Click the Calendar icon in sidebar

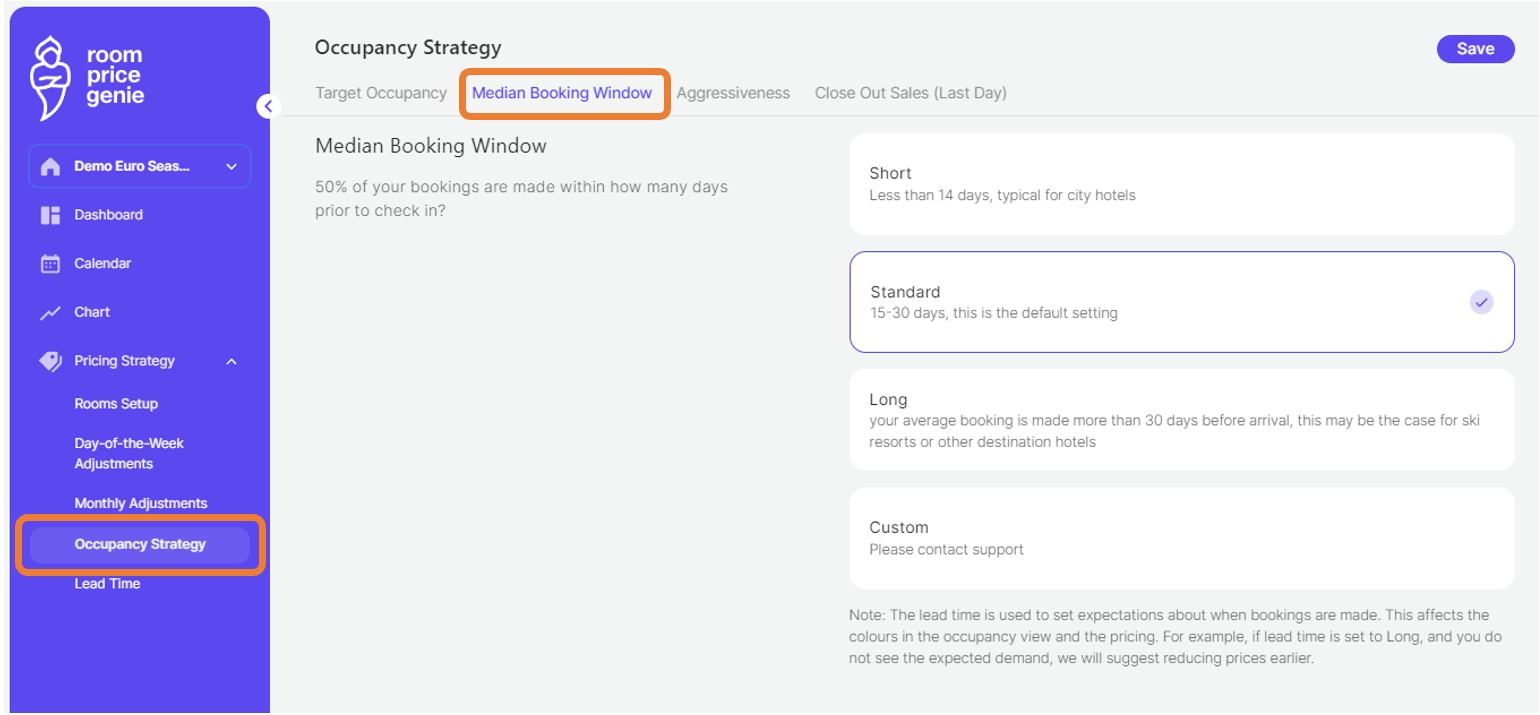tap(50, 264)
